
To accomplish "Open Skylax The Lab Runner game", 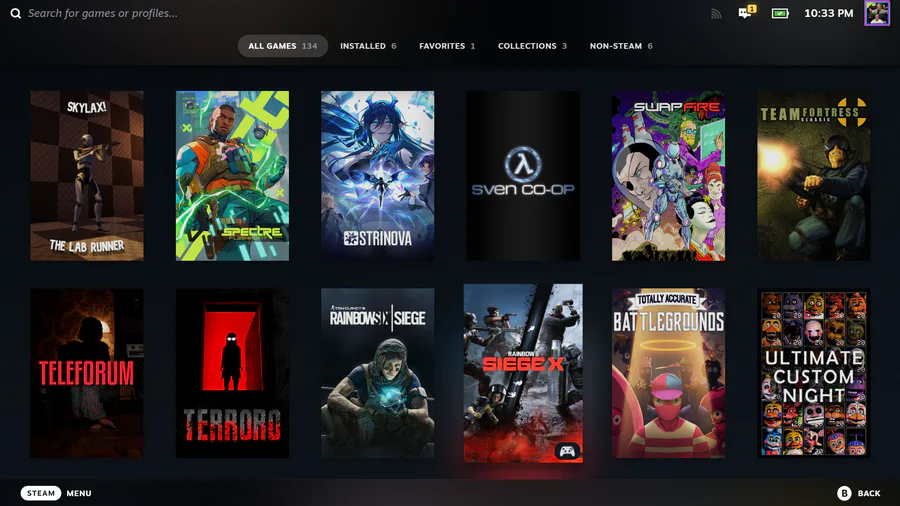I will (x=87, y=176).
